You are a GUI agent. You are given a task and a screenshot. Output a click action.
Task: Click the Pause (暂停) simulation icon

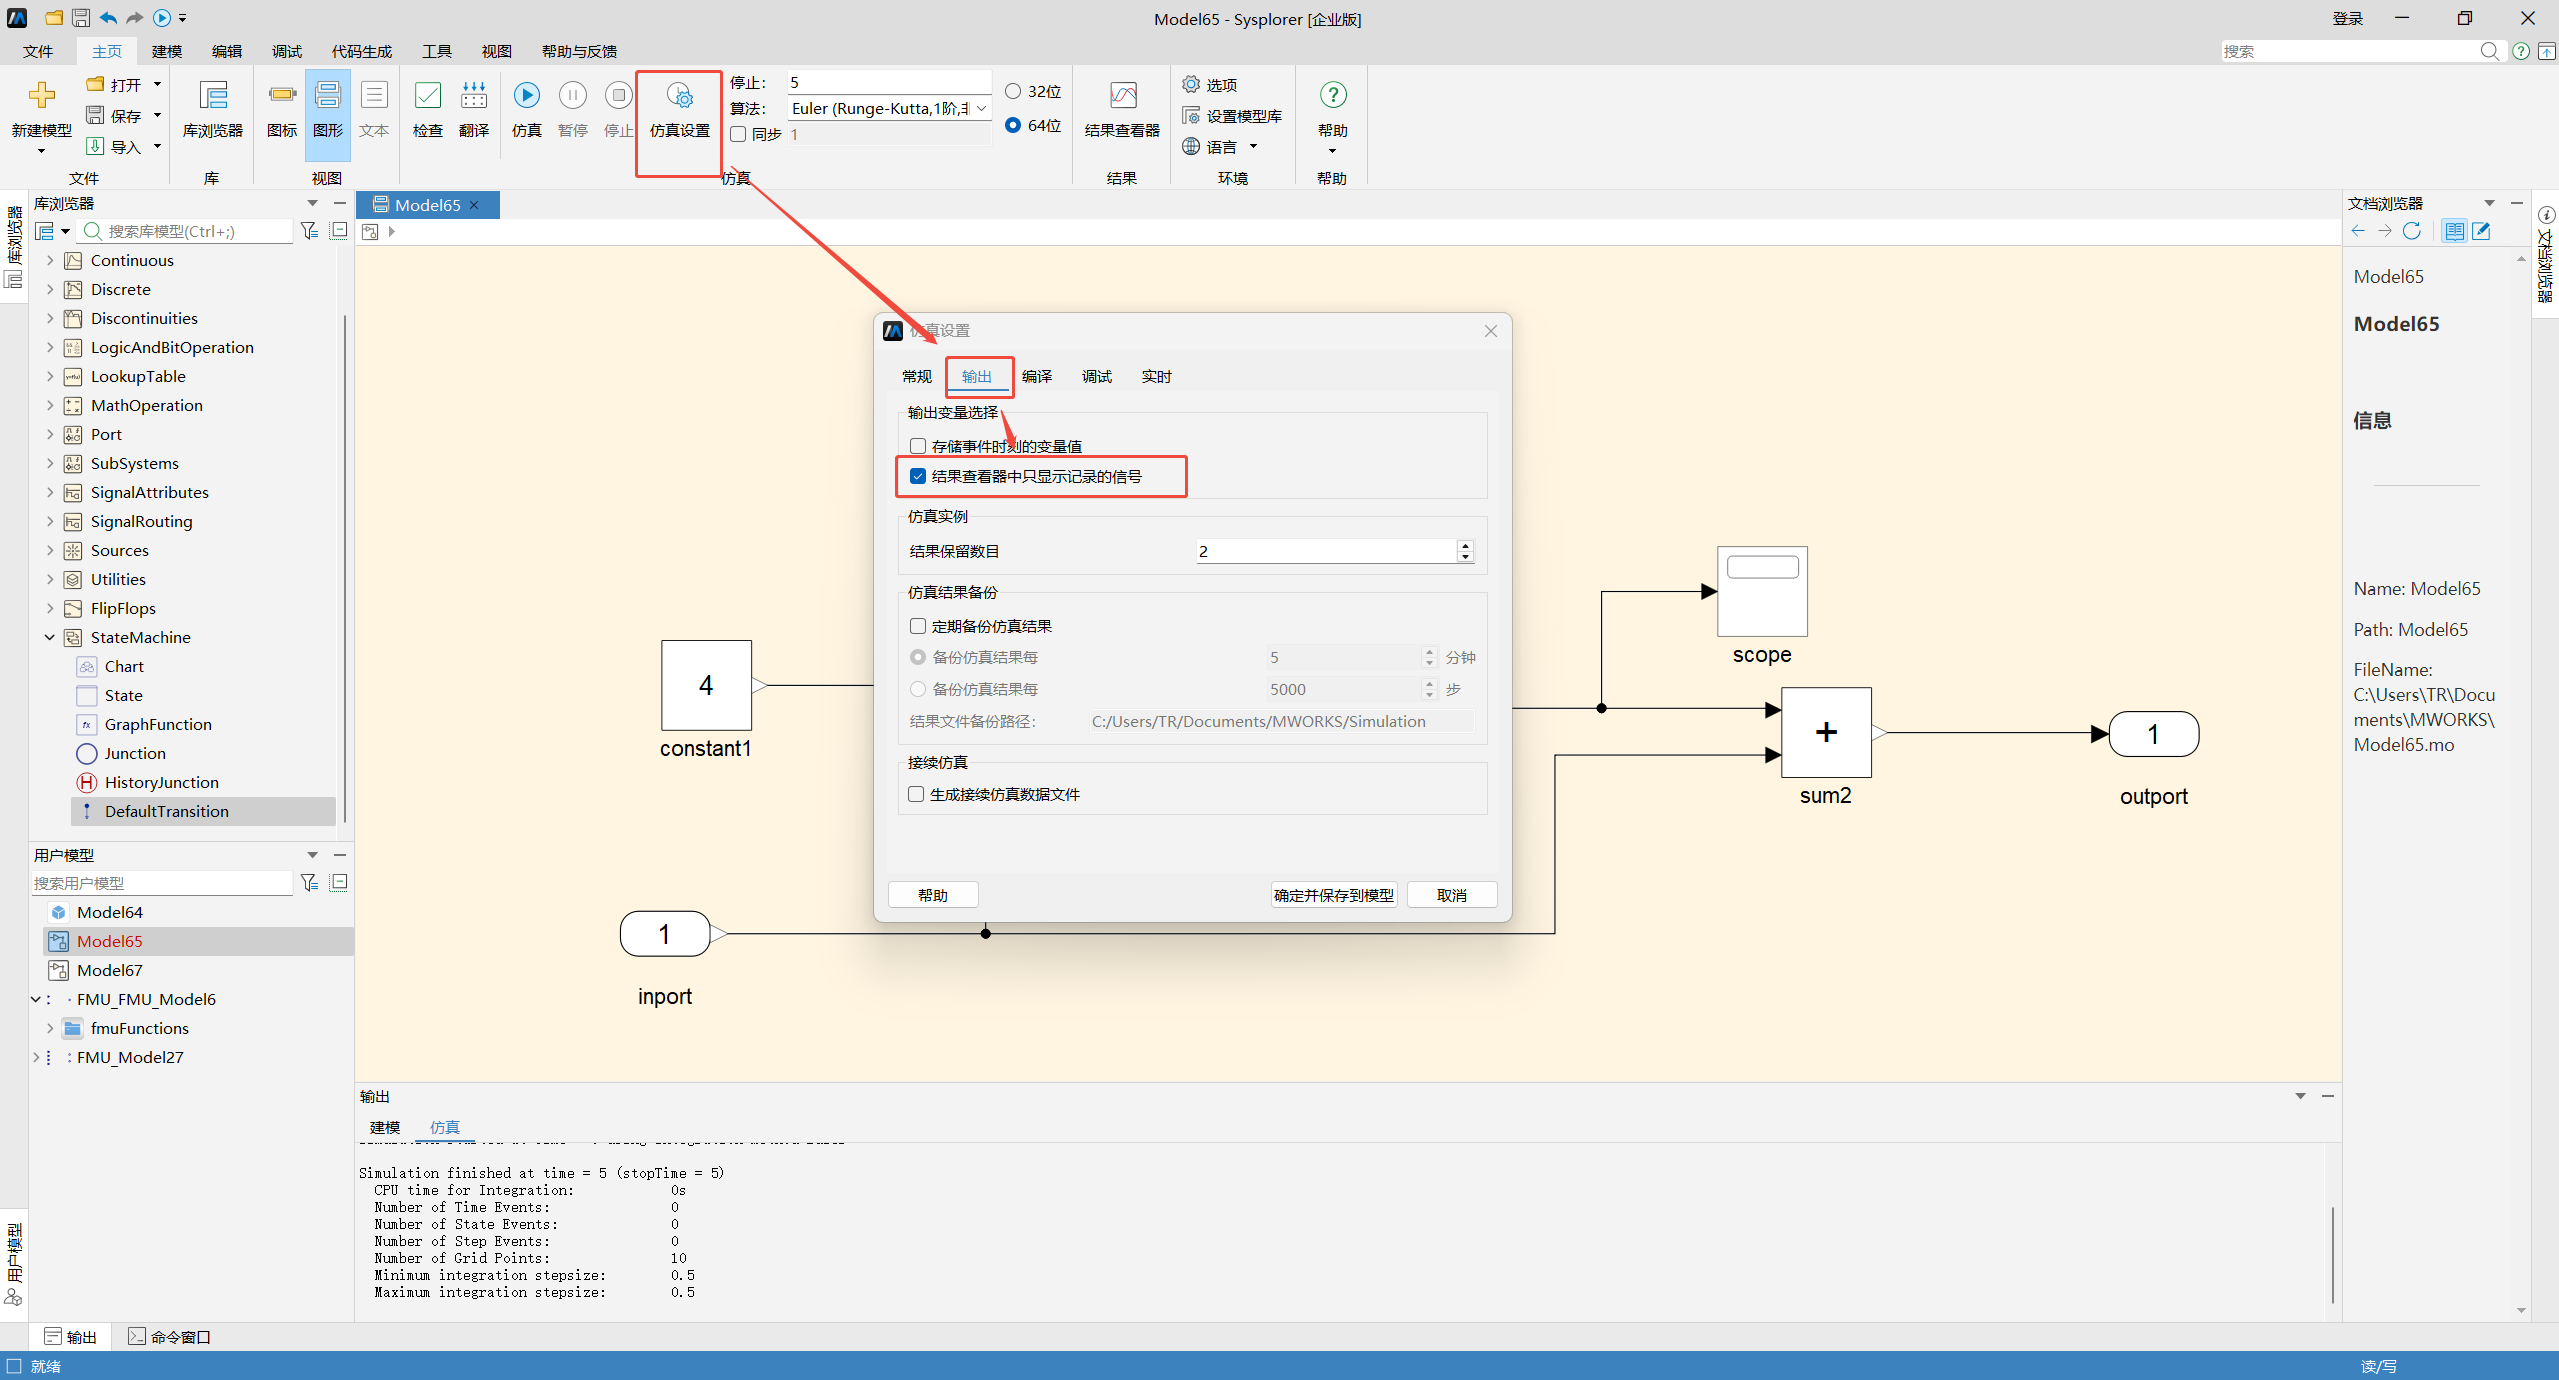coord(573,95)
